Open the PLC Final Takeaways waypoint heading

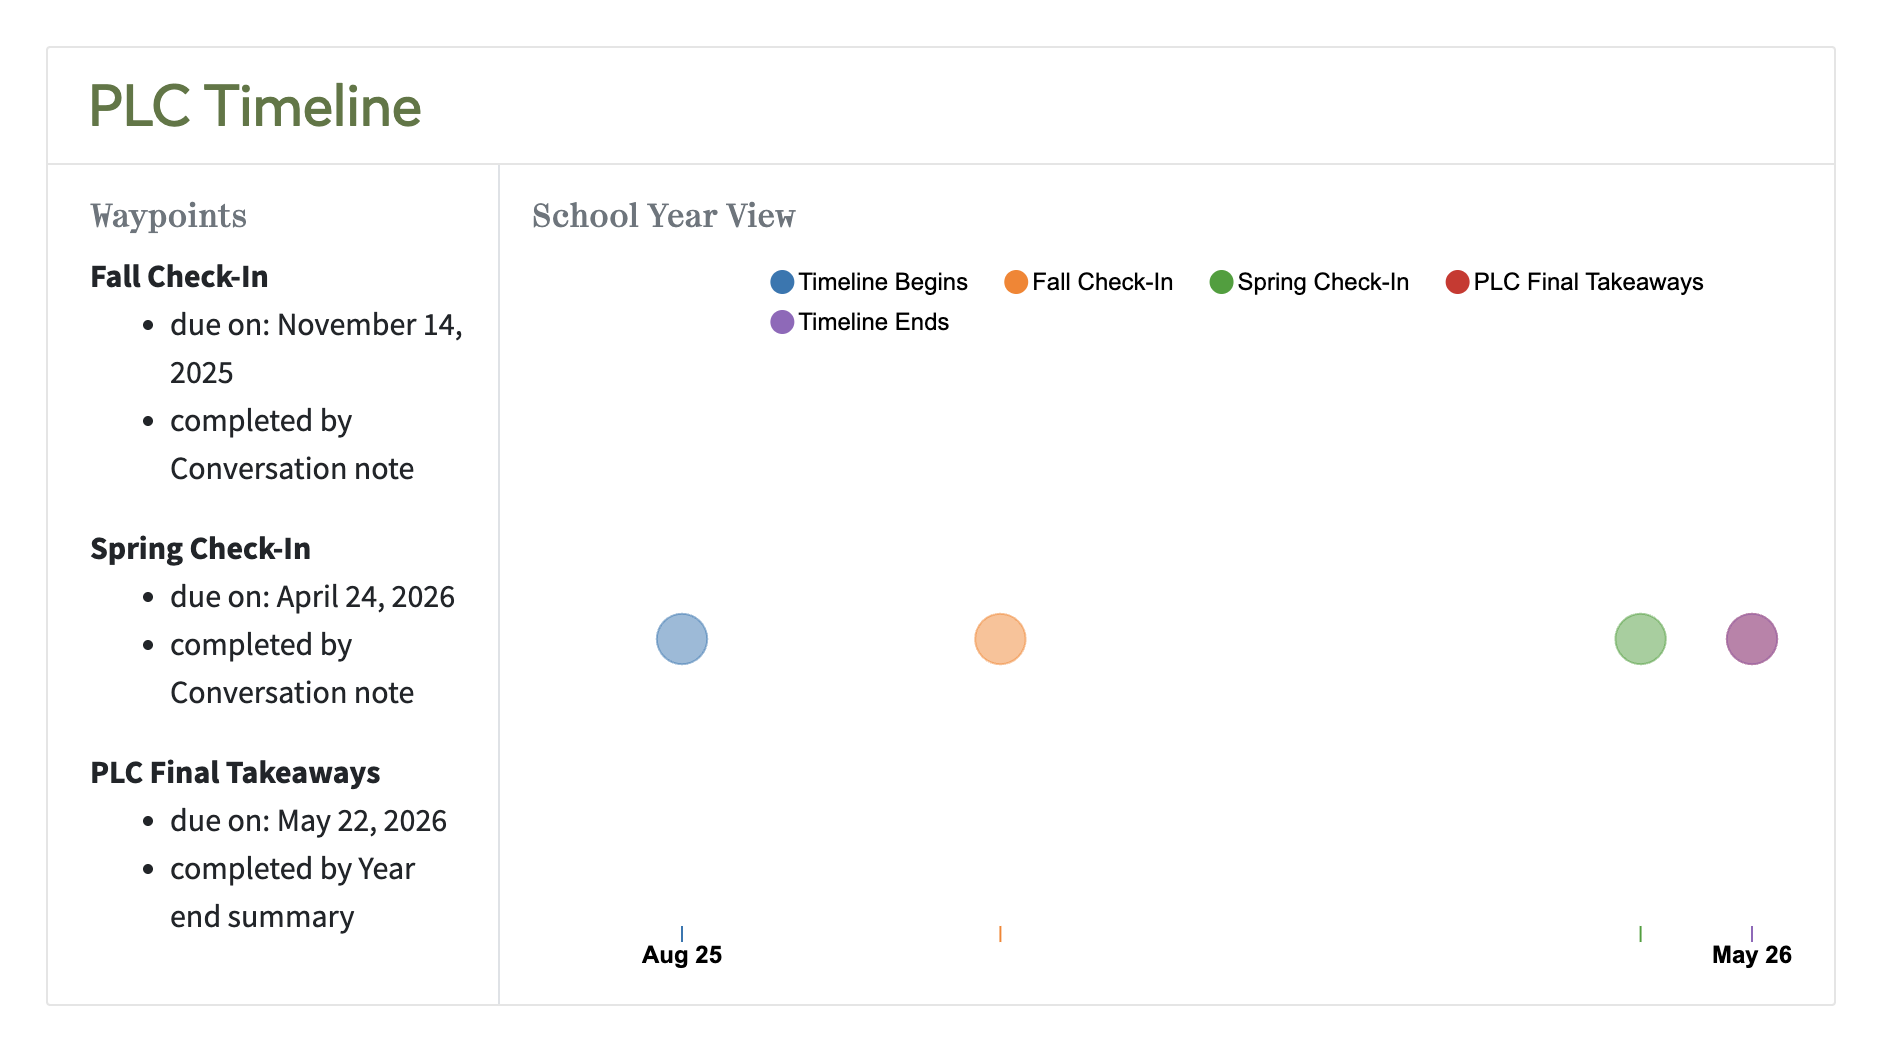tap(235, 773)
